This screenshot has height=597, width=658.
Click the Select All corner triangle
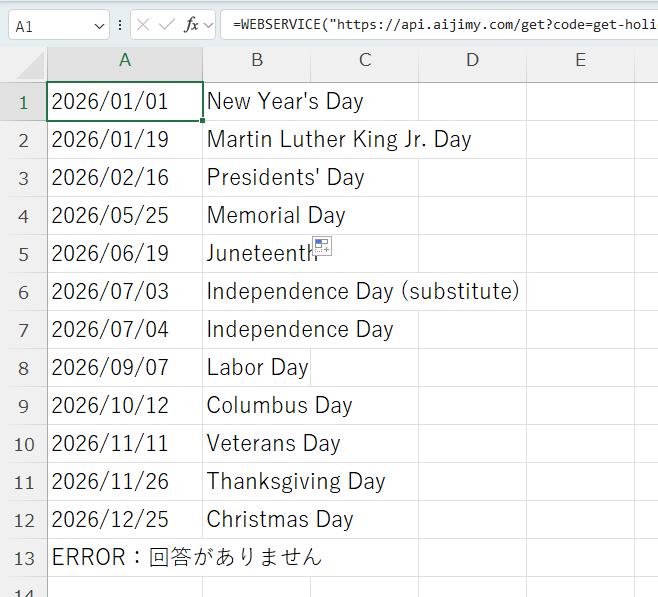30,65
